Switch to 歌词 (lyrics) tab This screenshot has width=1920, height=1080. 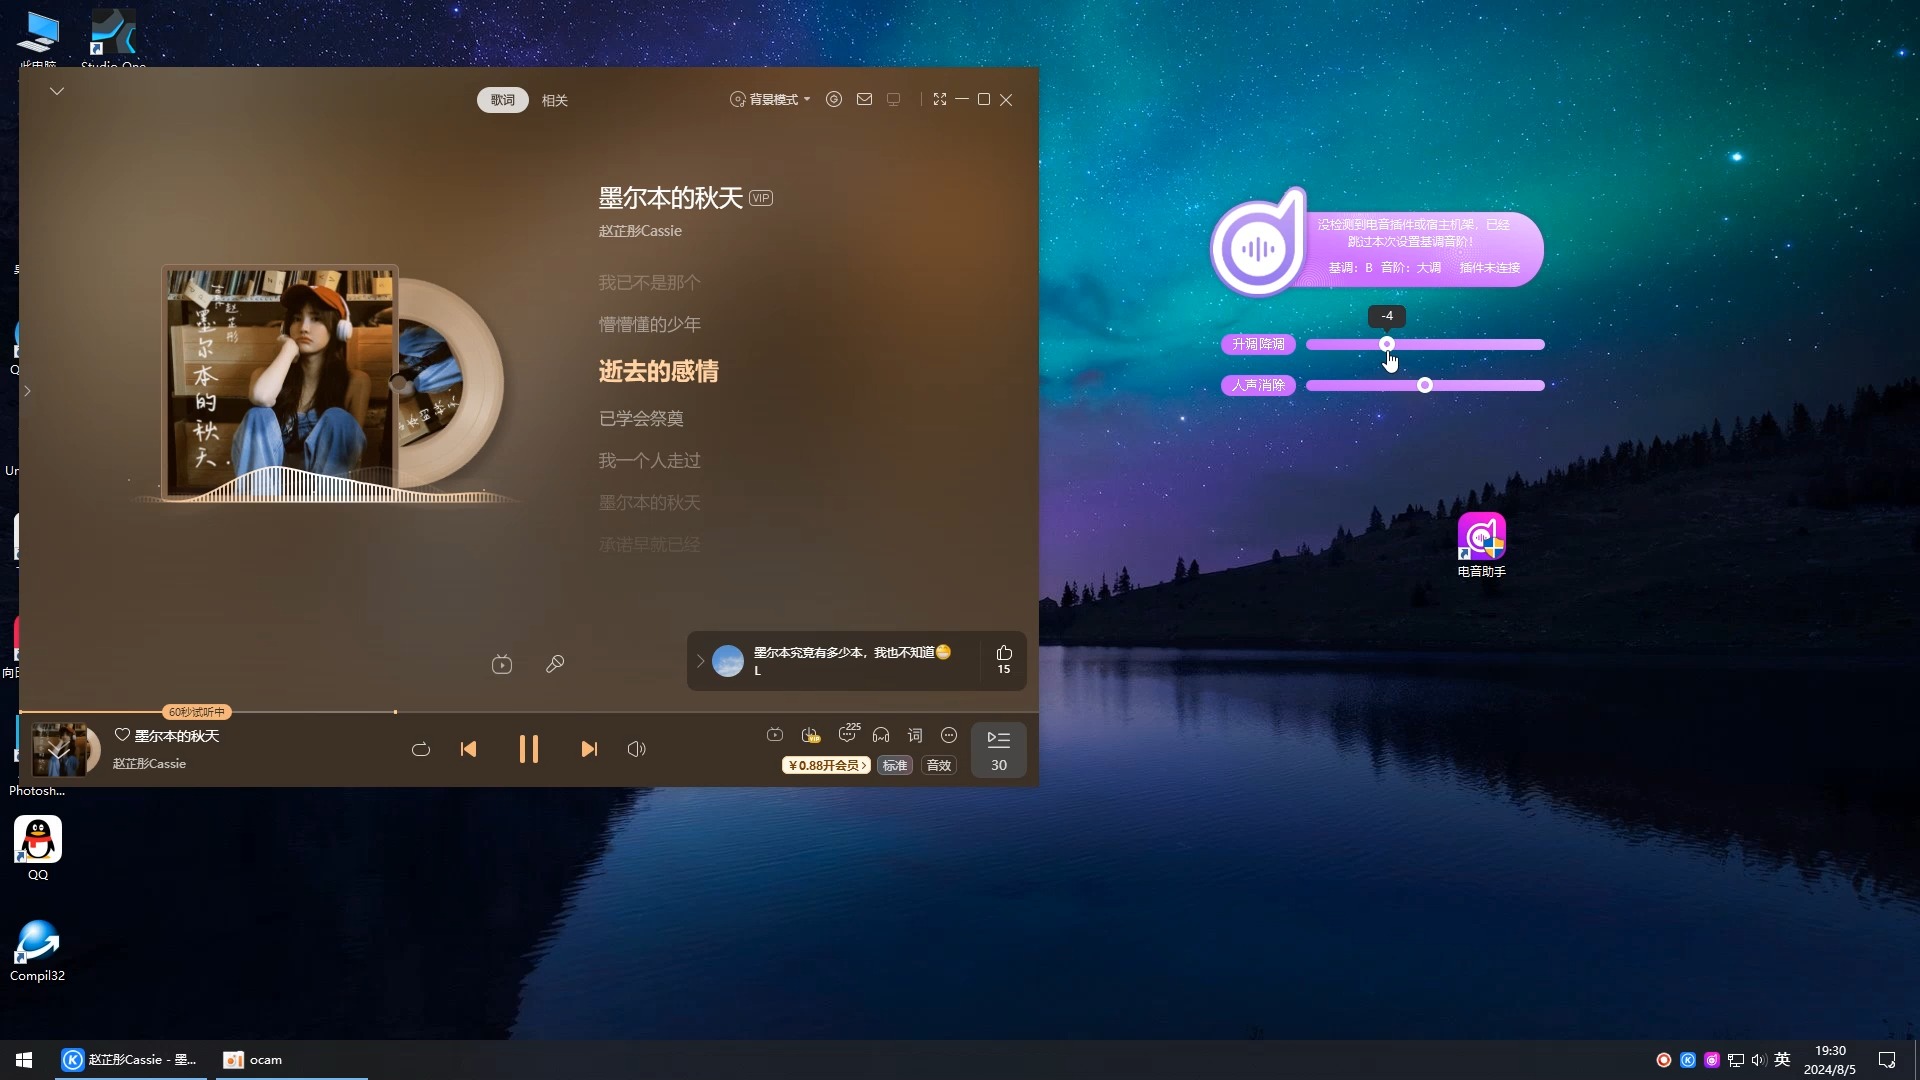tap(501, 100)
